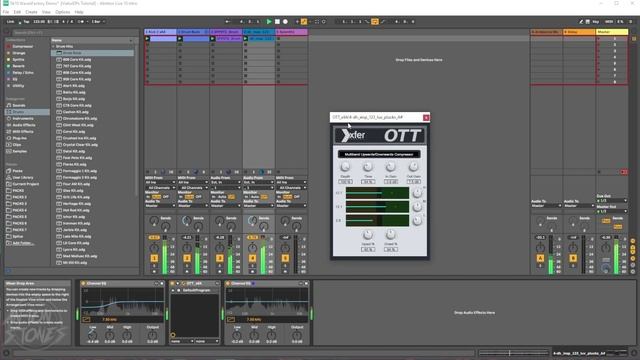The image size is (640, 360).
Task: Toggle computer MIDI keyboard icon
Action: click(587, 22)
